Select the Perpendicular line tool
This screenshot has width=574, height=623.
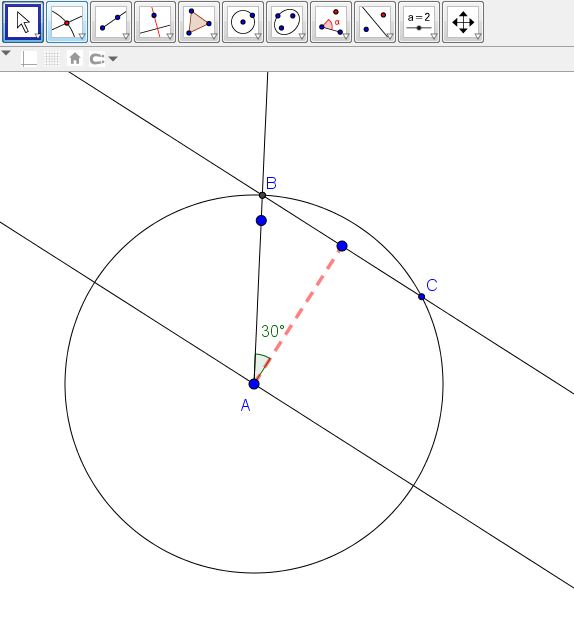point(155,22)
